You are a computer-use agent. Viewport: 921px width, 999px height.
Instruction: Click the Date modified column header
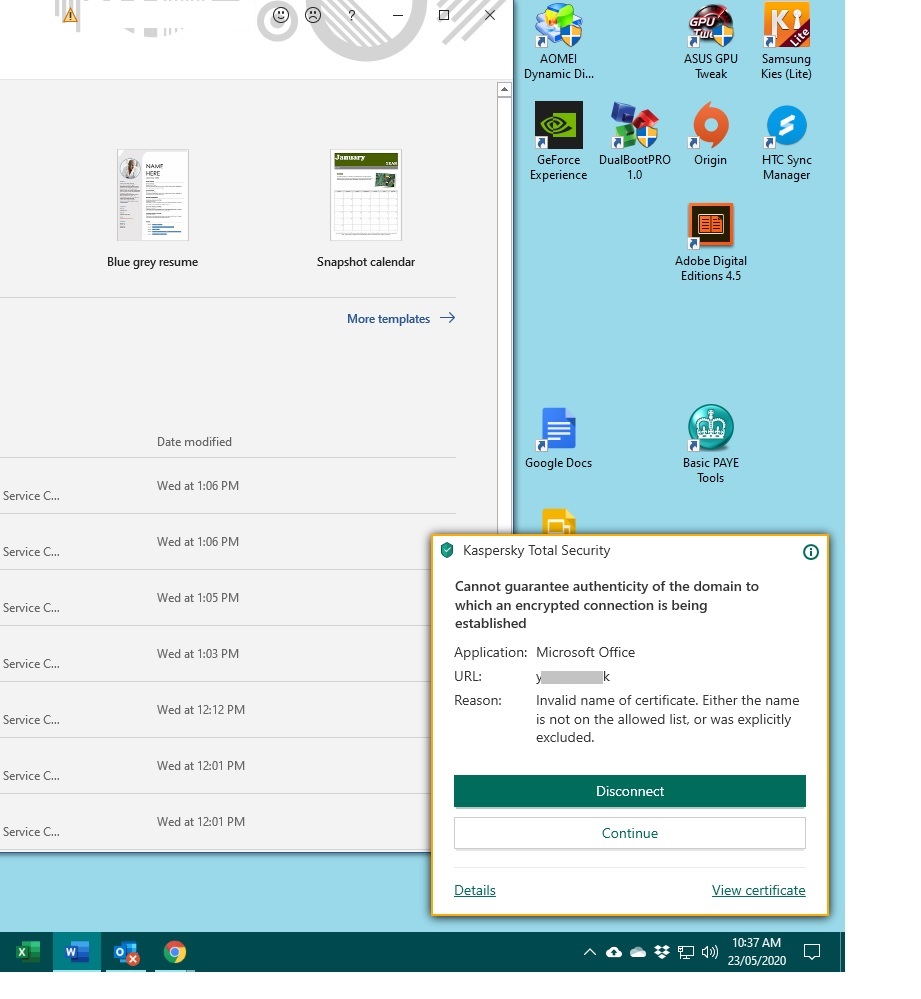tap(194, 442)
